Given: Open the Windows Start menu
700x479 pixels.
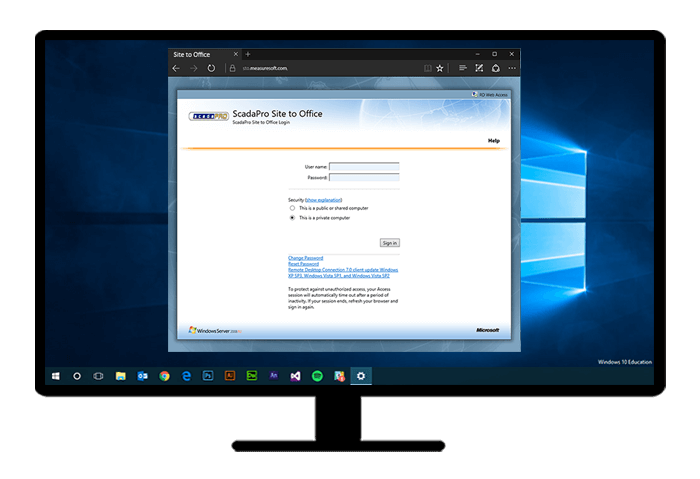Looking at the screenshot, I should click(55, 376).
